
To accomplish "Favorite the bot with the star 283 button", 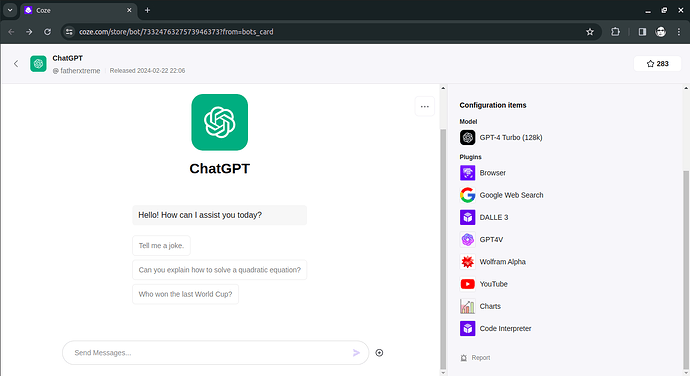I will pyautogui.click(x=657, y=64).
